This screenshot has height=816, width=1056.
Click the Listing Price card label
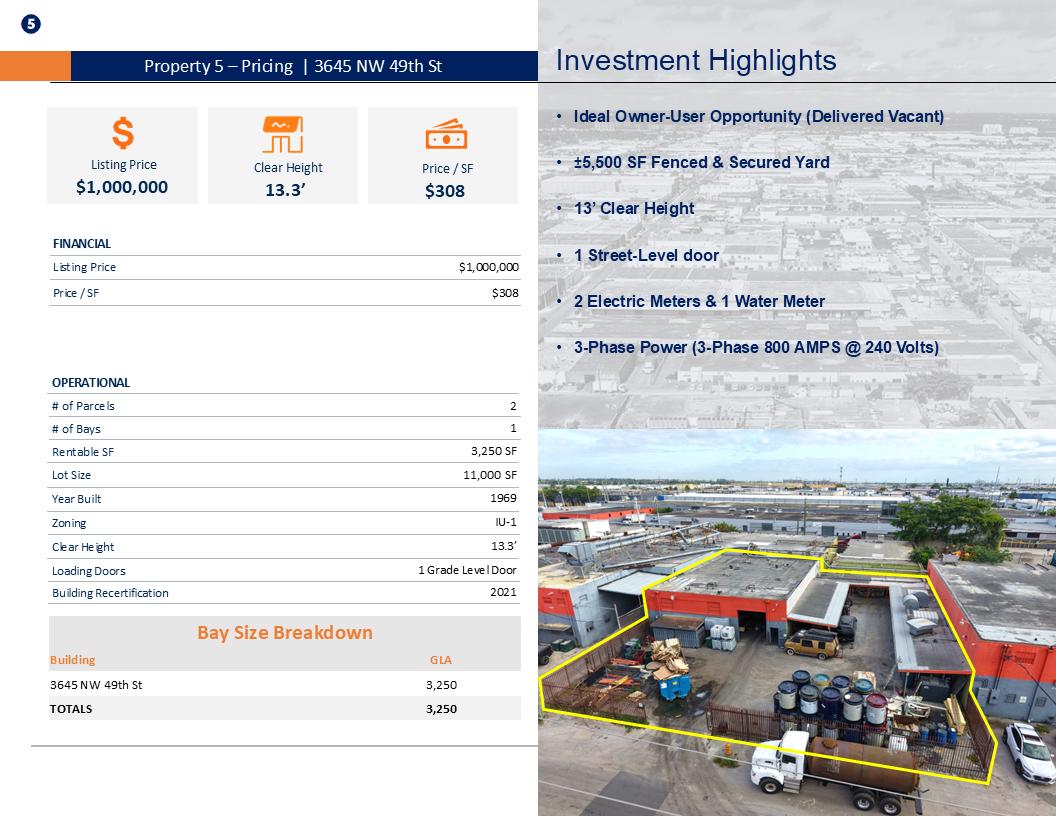[124, 165]
